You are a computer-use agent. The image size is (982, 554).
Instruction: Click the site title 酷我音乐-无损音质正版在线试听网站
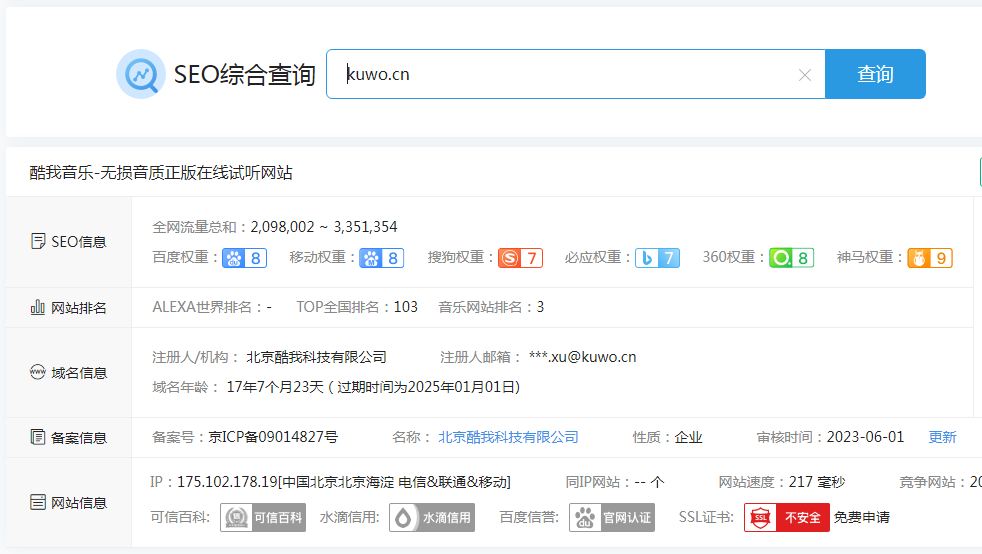pyautogui.click(x=161, y=173)
